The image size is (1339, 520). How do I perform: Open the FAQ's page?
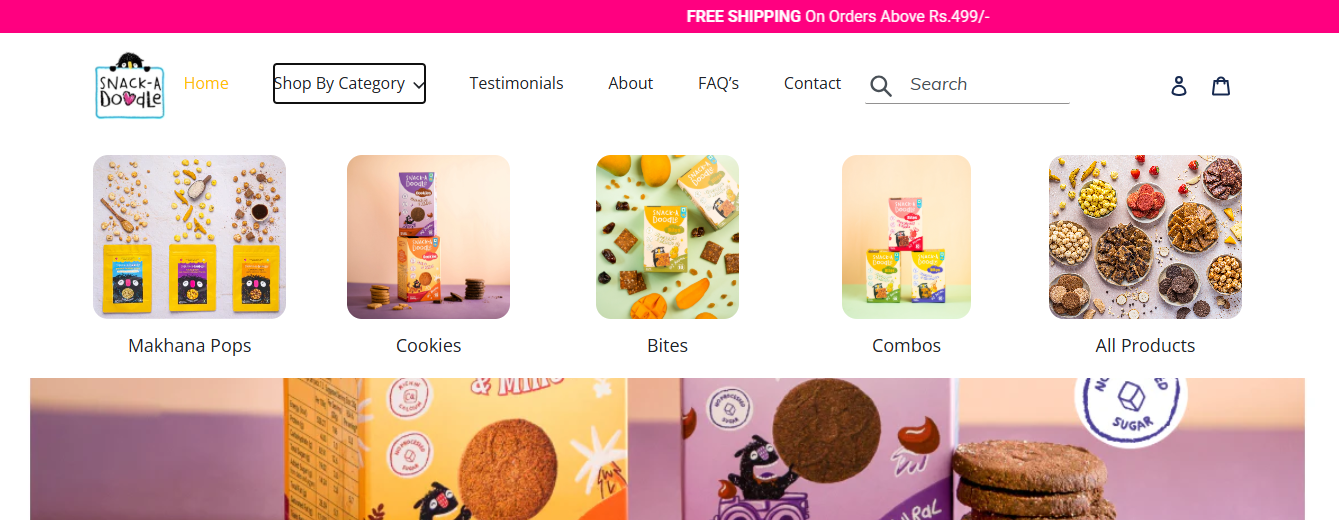point(718,83)
